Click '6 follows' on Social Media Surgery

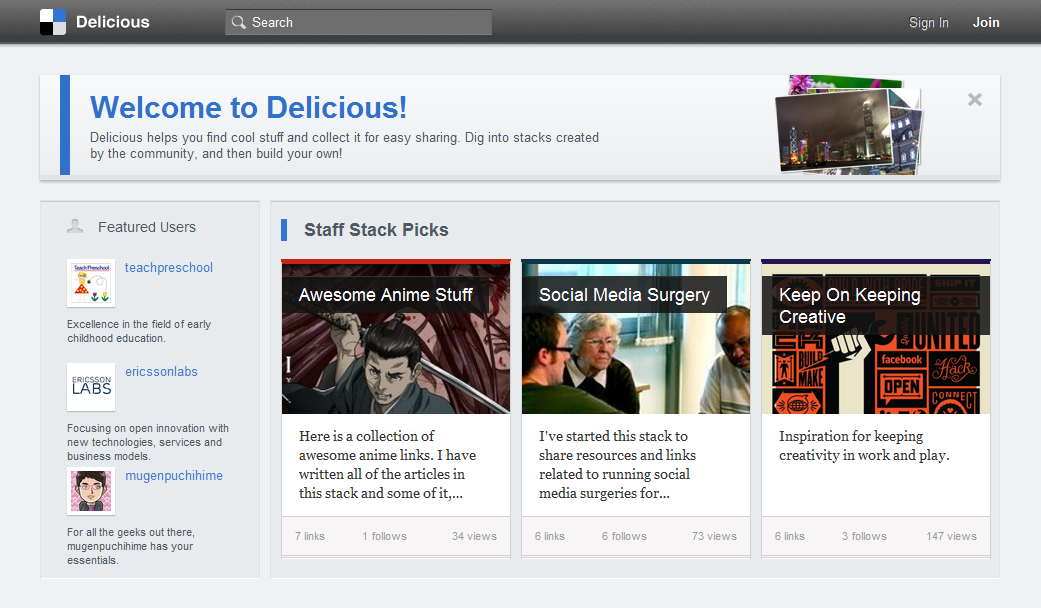[x=624, y=536]
